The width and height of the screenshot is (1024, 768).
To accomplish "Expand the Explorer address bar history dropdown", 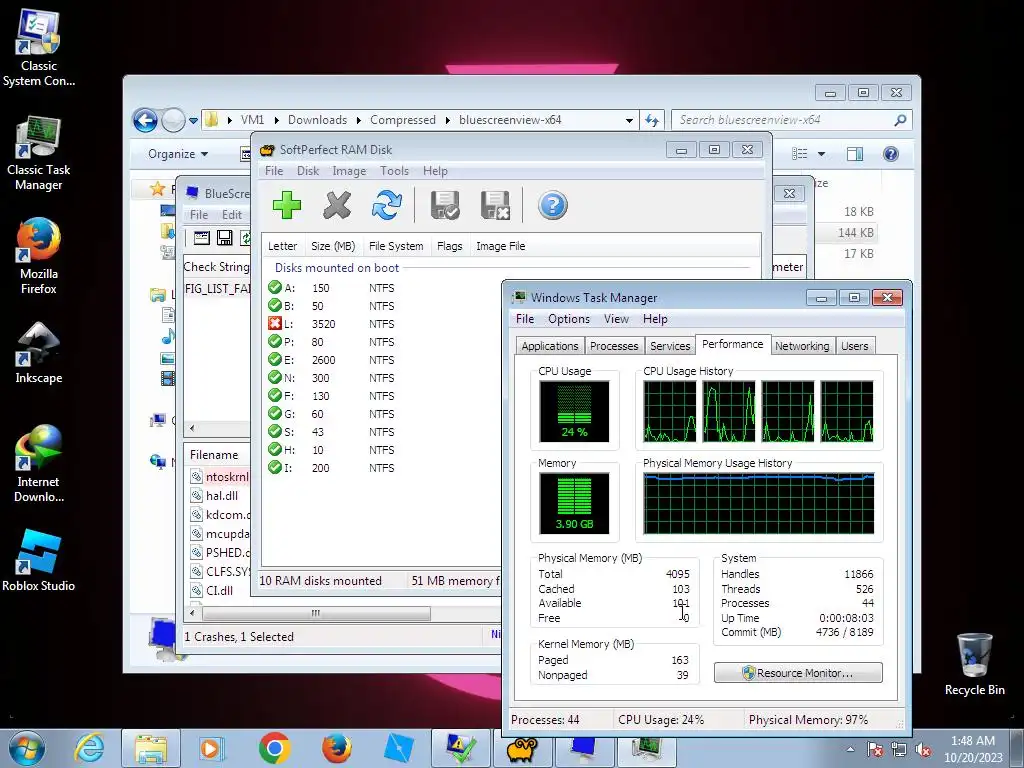I will point(629,120).
